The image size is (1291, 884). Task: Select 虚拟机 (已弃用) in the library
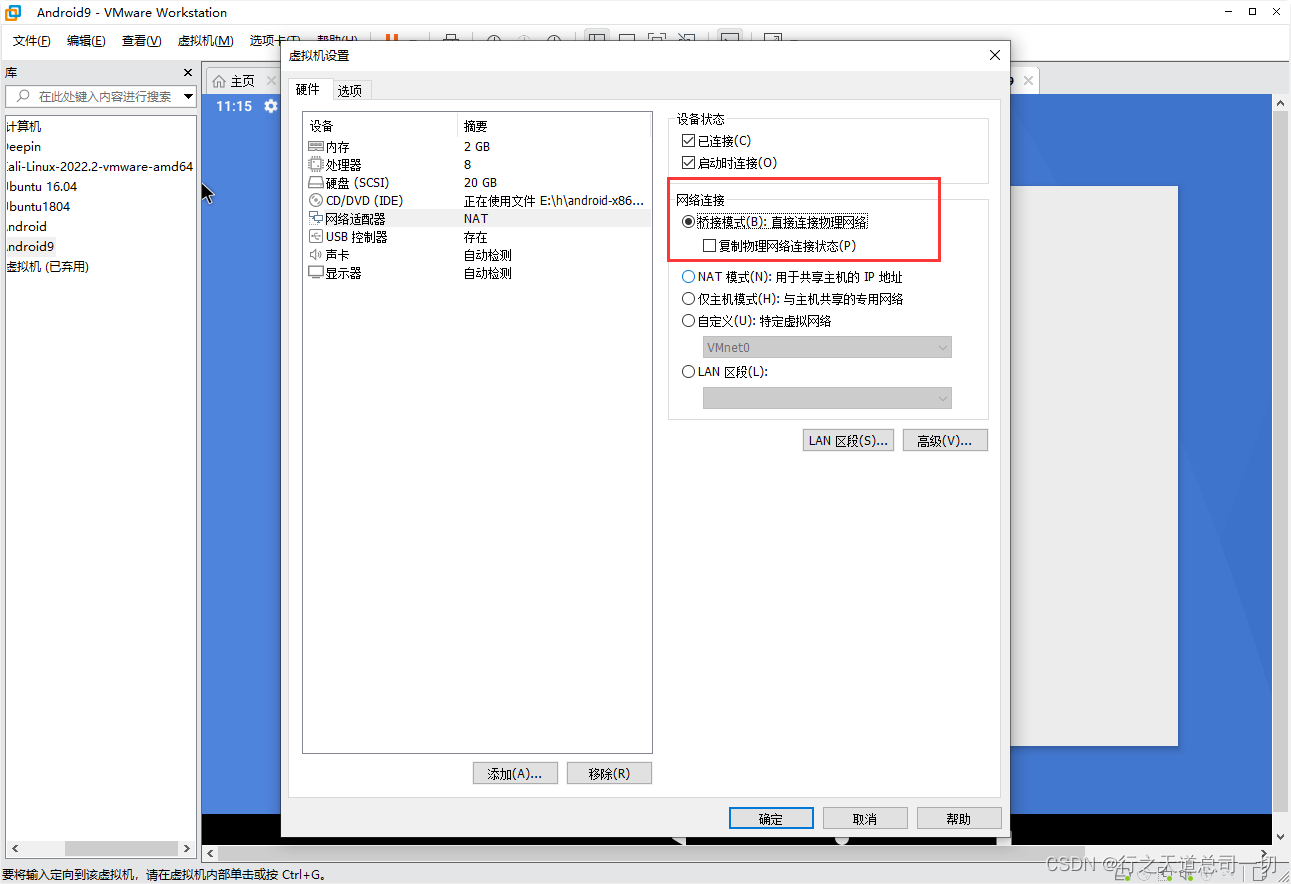47,267
